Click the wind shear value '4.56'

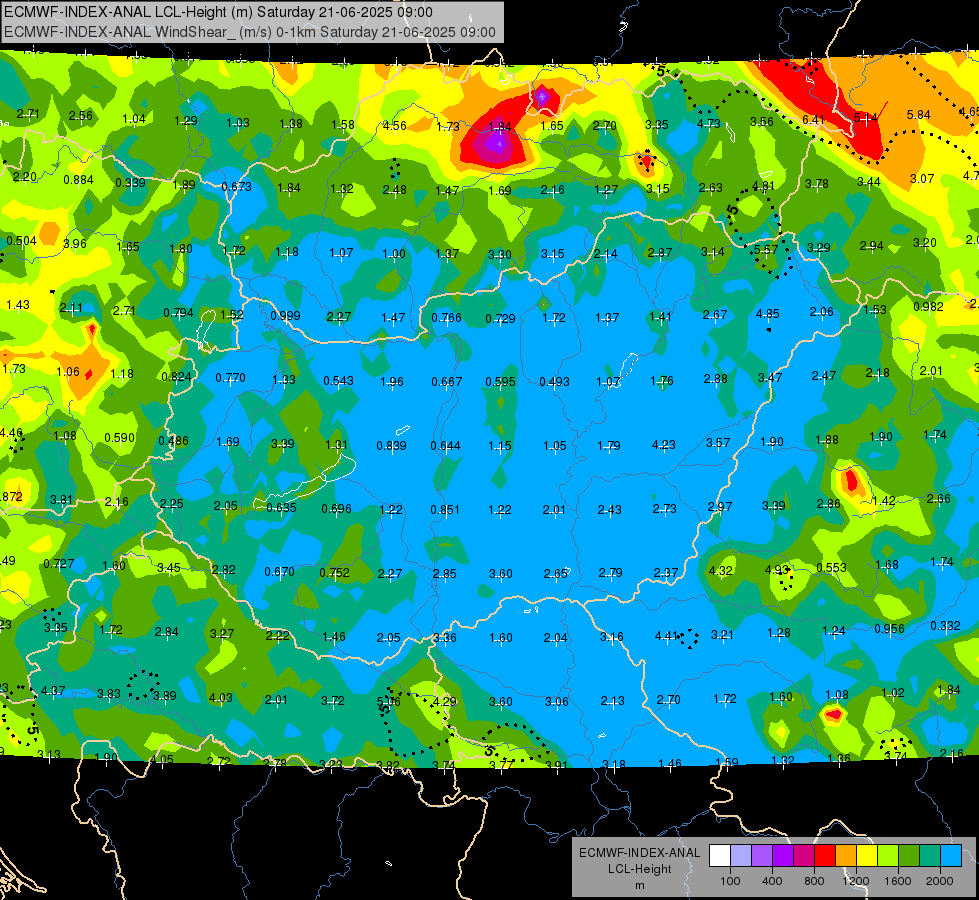pyautogui.click(x=395, y=126)
